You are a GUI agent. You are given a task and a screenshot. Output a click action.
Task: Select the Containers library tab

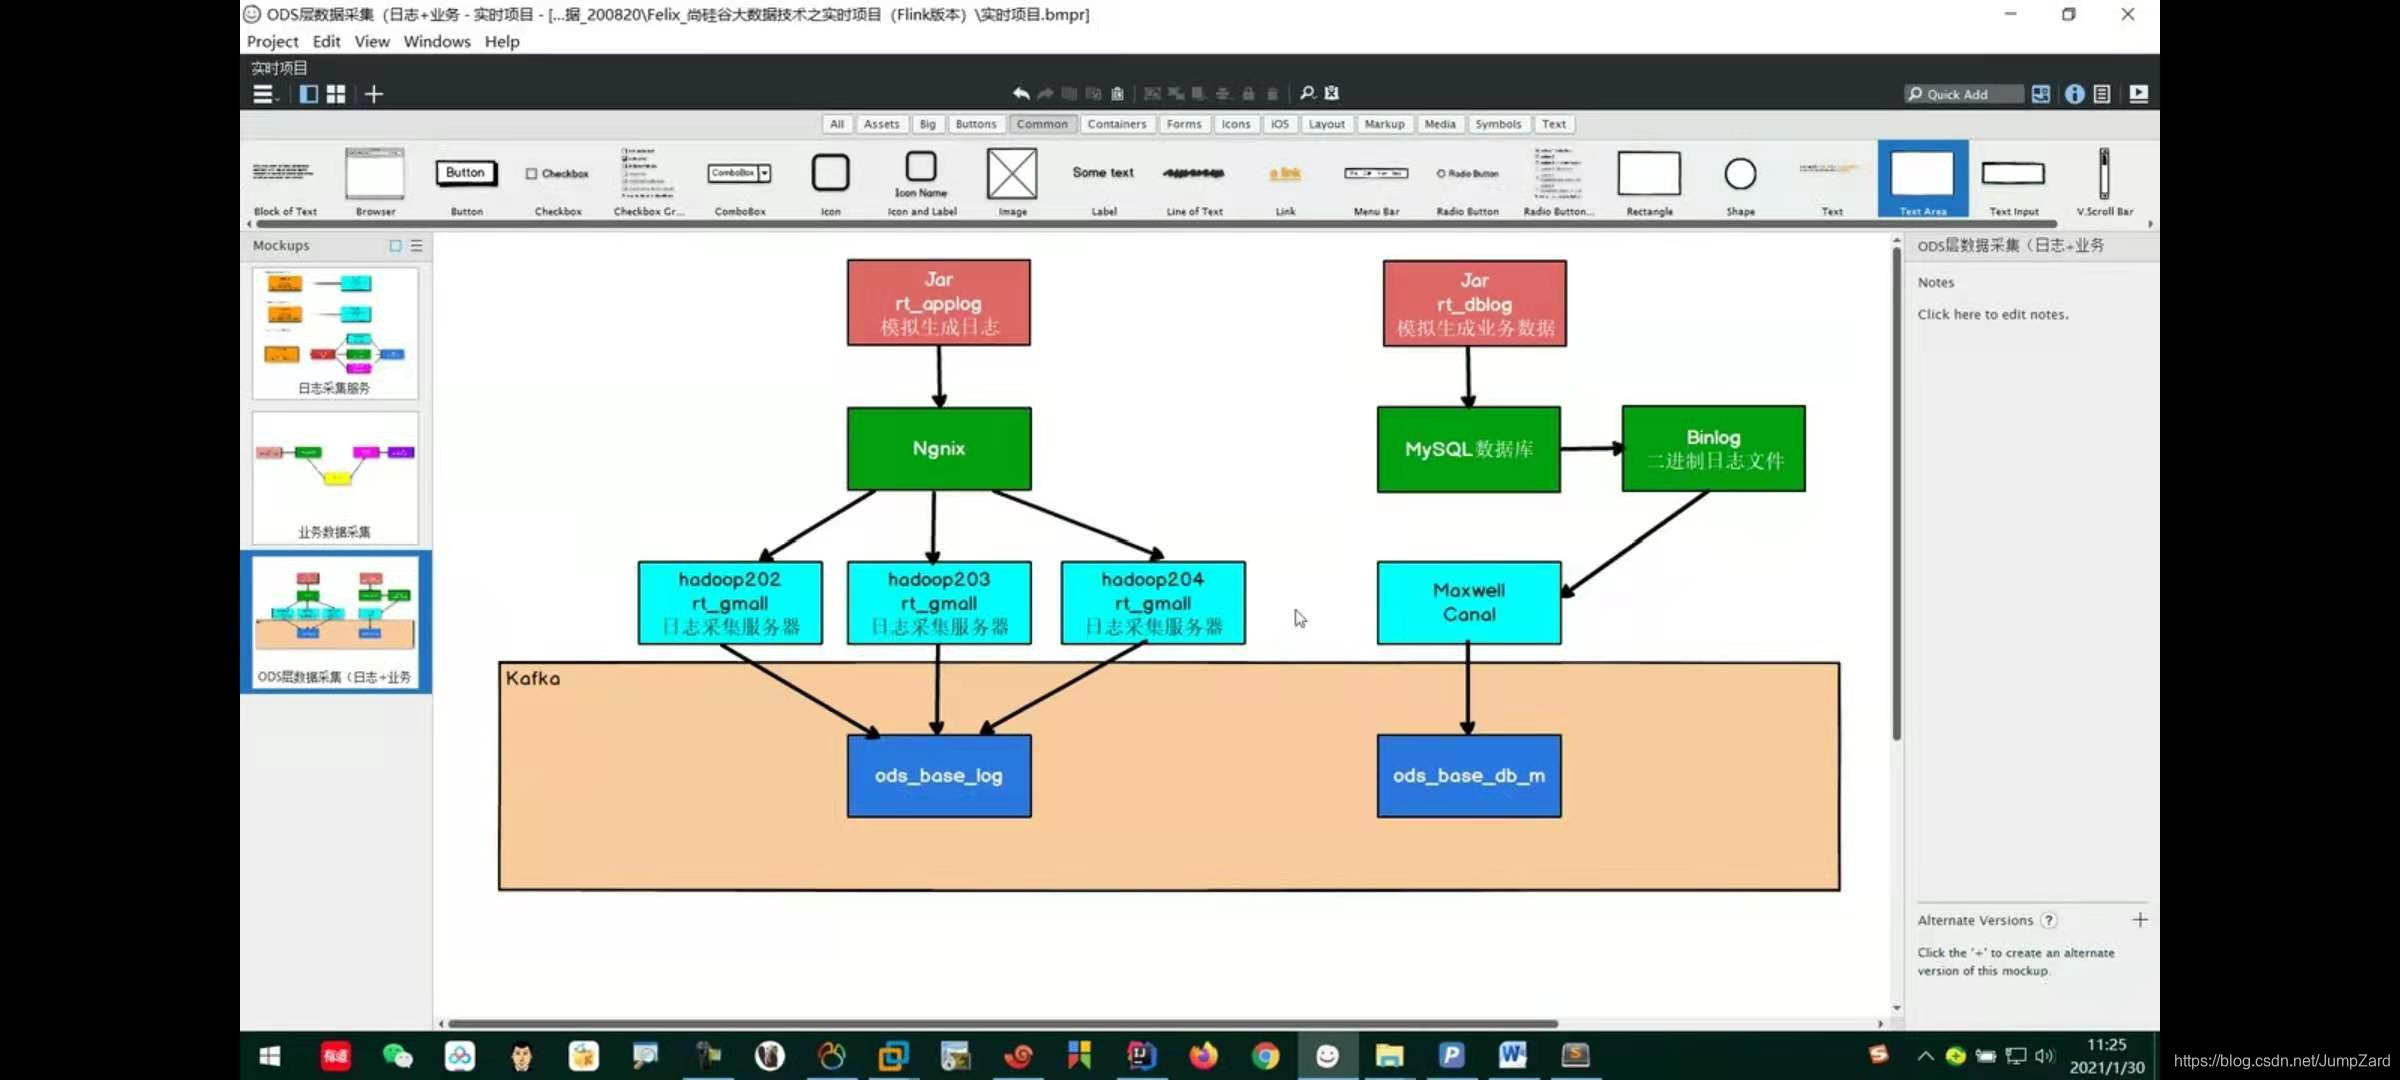point(1117,124)
